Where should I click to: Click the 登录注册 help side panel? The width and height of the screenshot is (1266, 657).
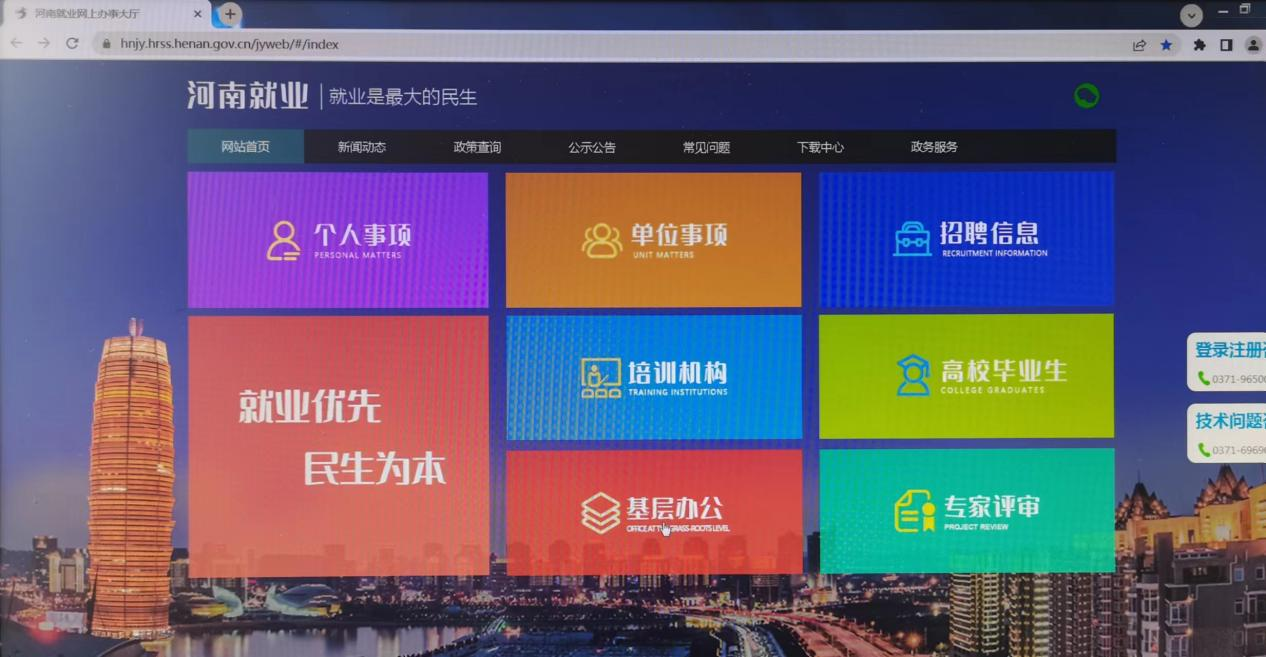[1227, 363]
